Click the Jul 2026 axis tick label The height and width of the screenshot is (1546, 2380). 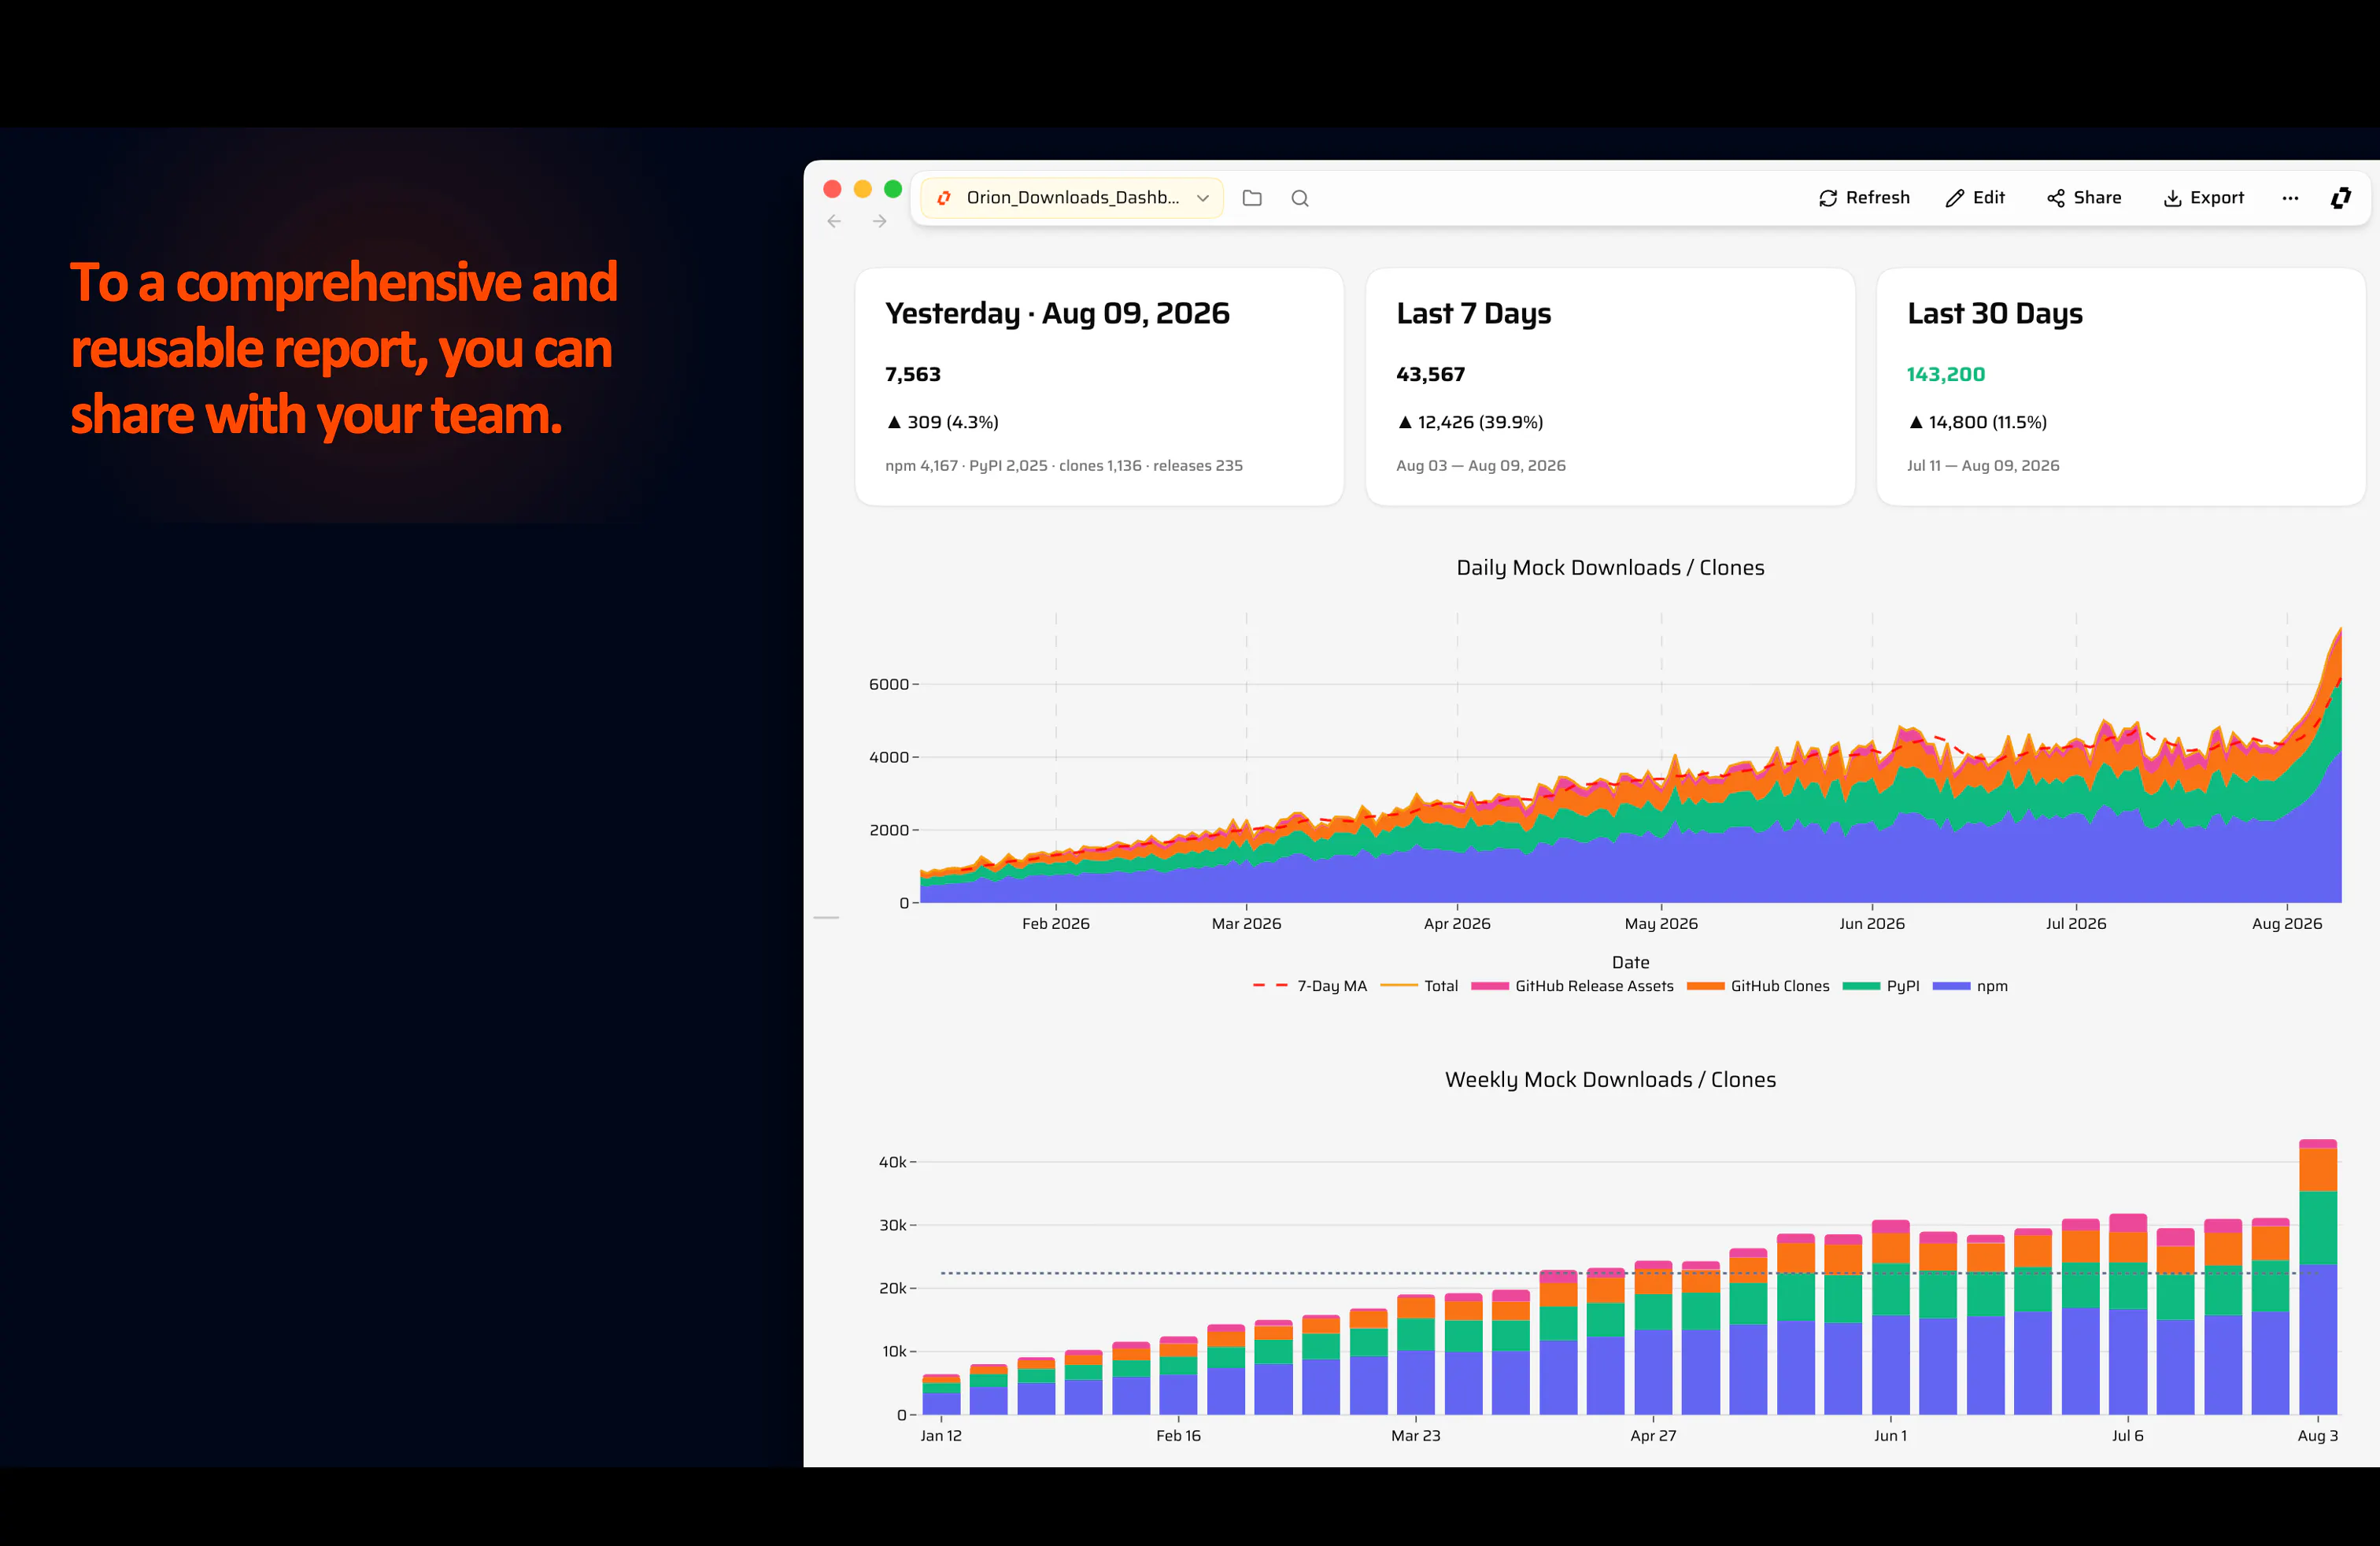(x=2076, y=924)
